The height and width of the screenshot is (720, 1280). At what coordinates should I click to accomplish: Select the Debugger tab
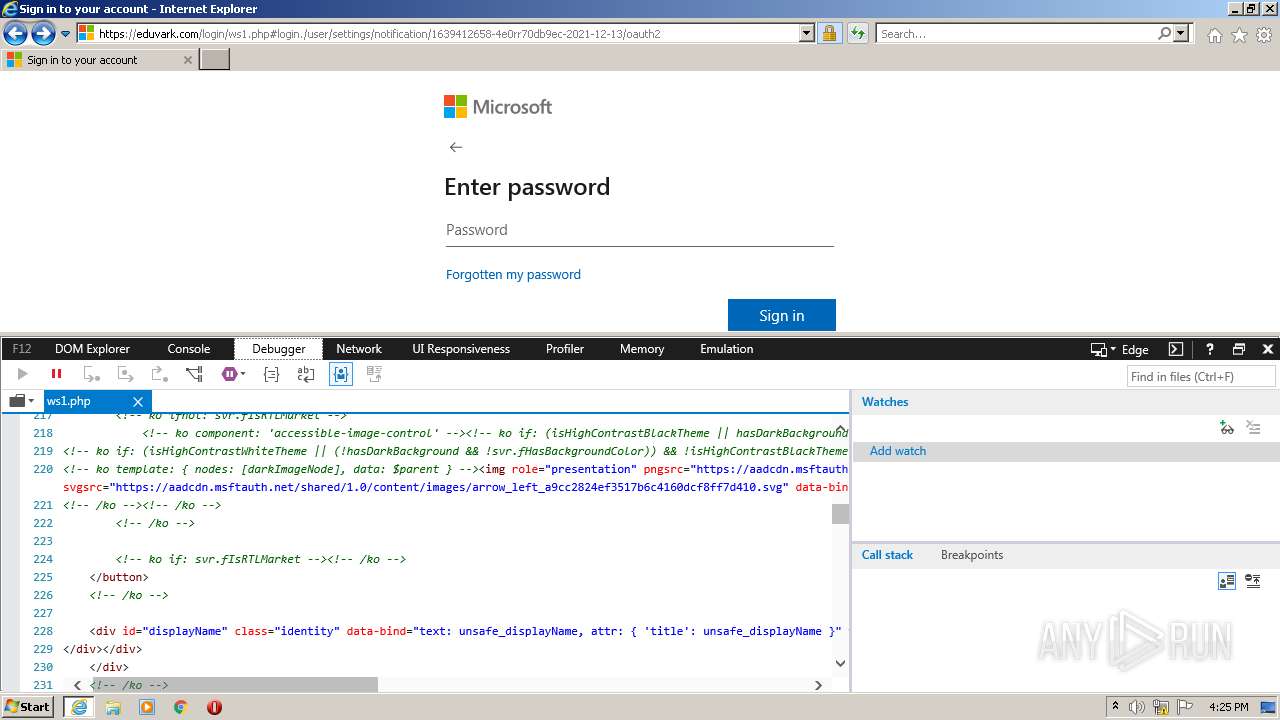278,349
